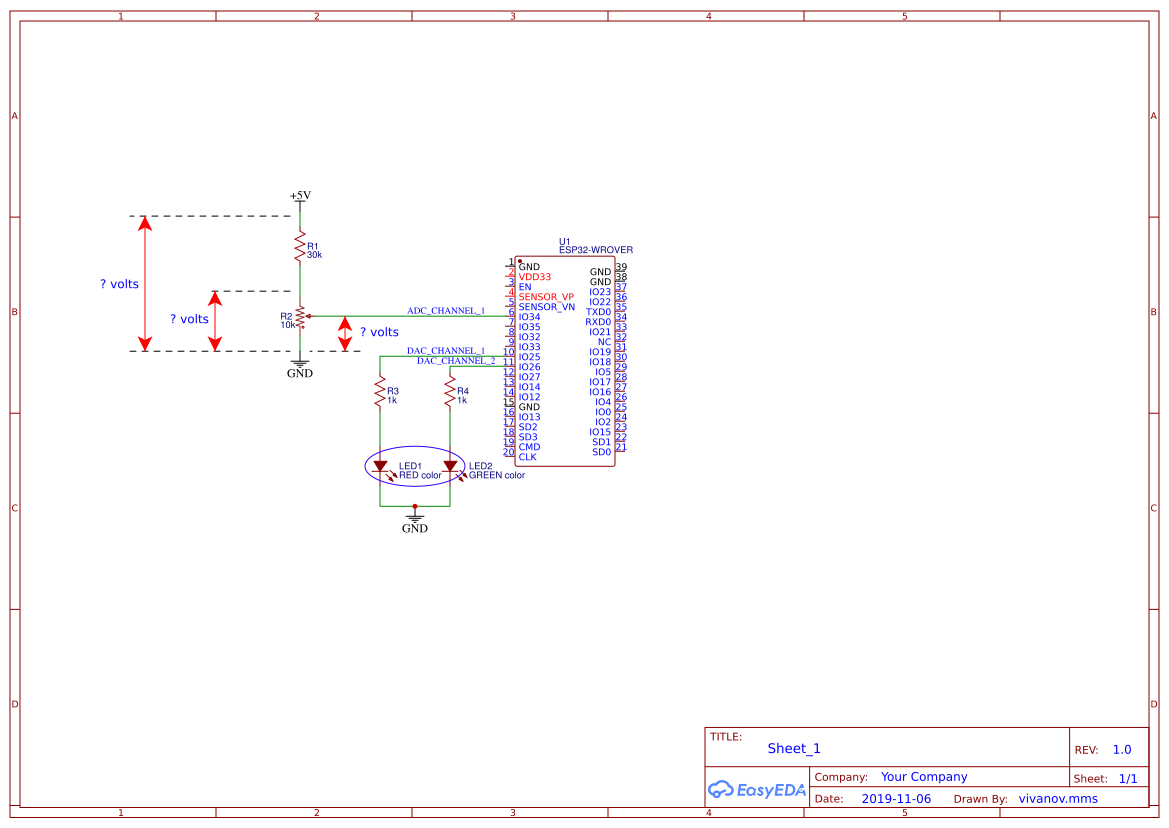1169x828 pixels.
Task: Select the 2019-11-06 date field
Action: [x=896, y=799]
